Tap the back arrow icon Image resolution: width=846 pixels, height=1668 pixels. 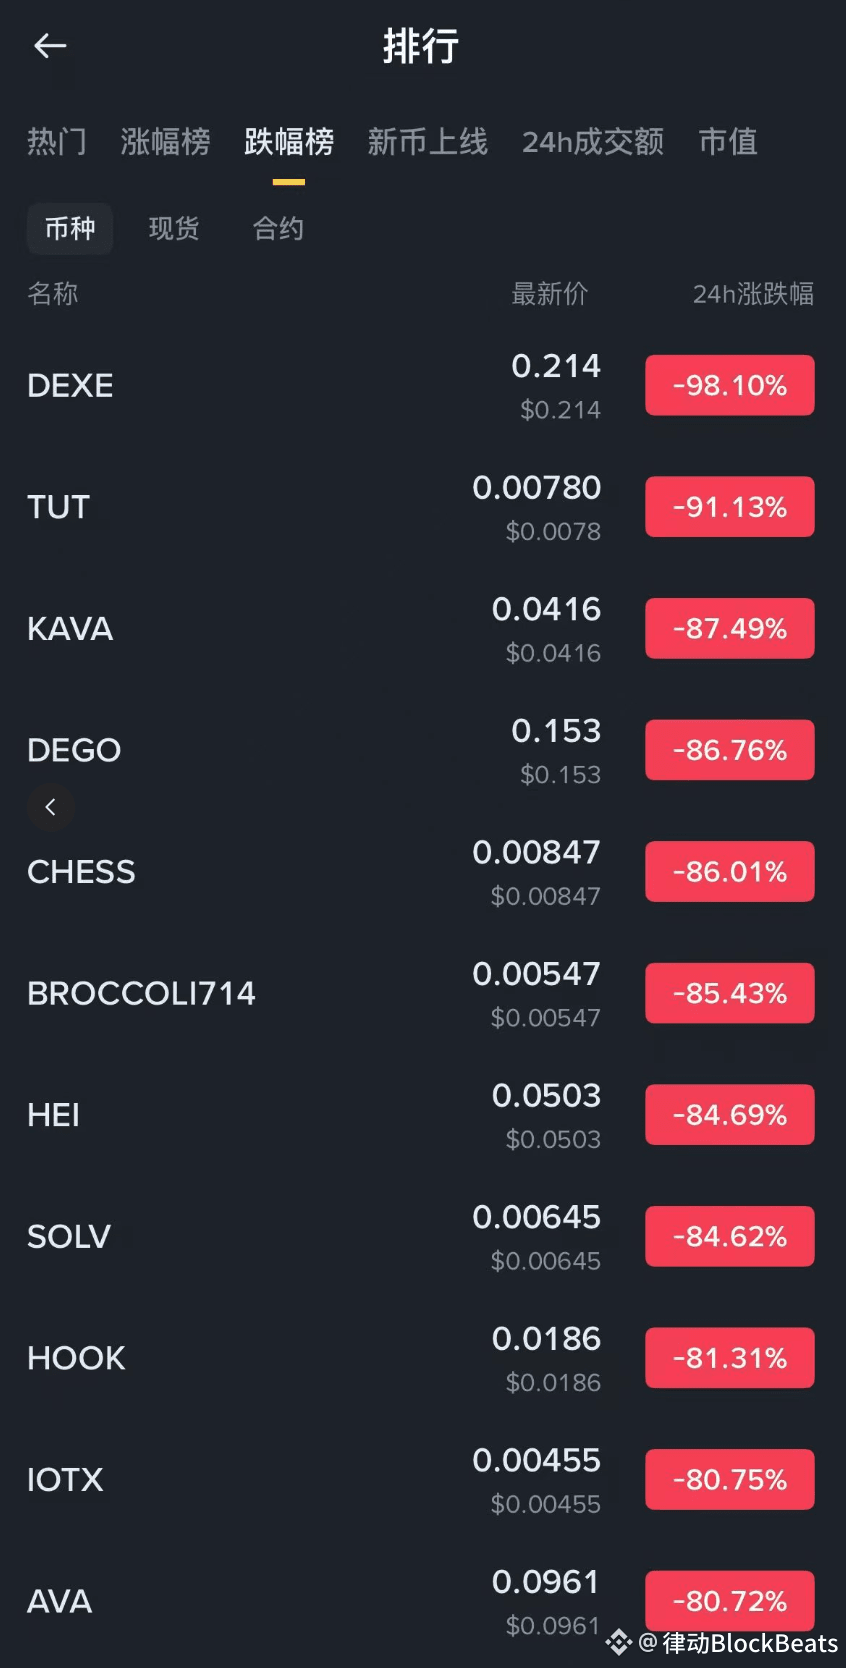[50, 45]
